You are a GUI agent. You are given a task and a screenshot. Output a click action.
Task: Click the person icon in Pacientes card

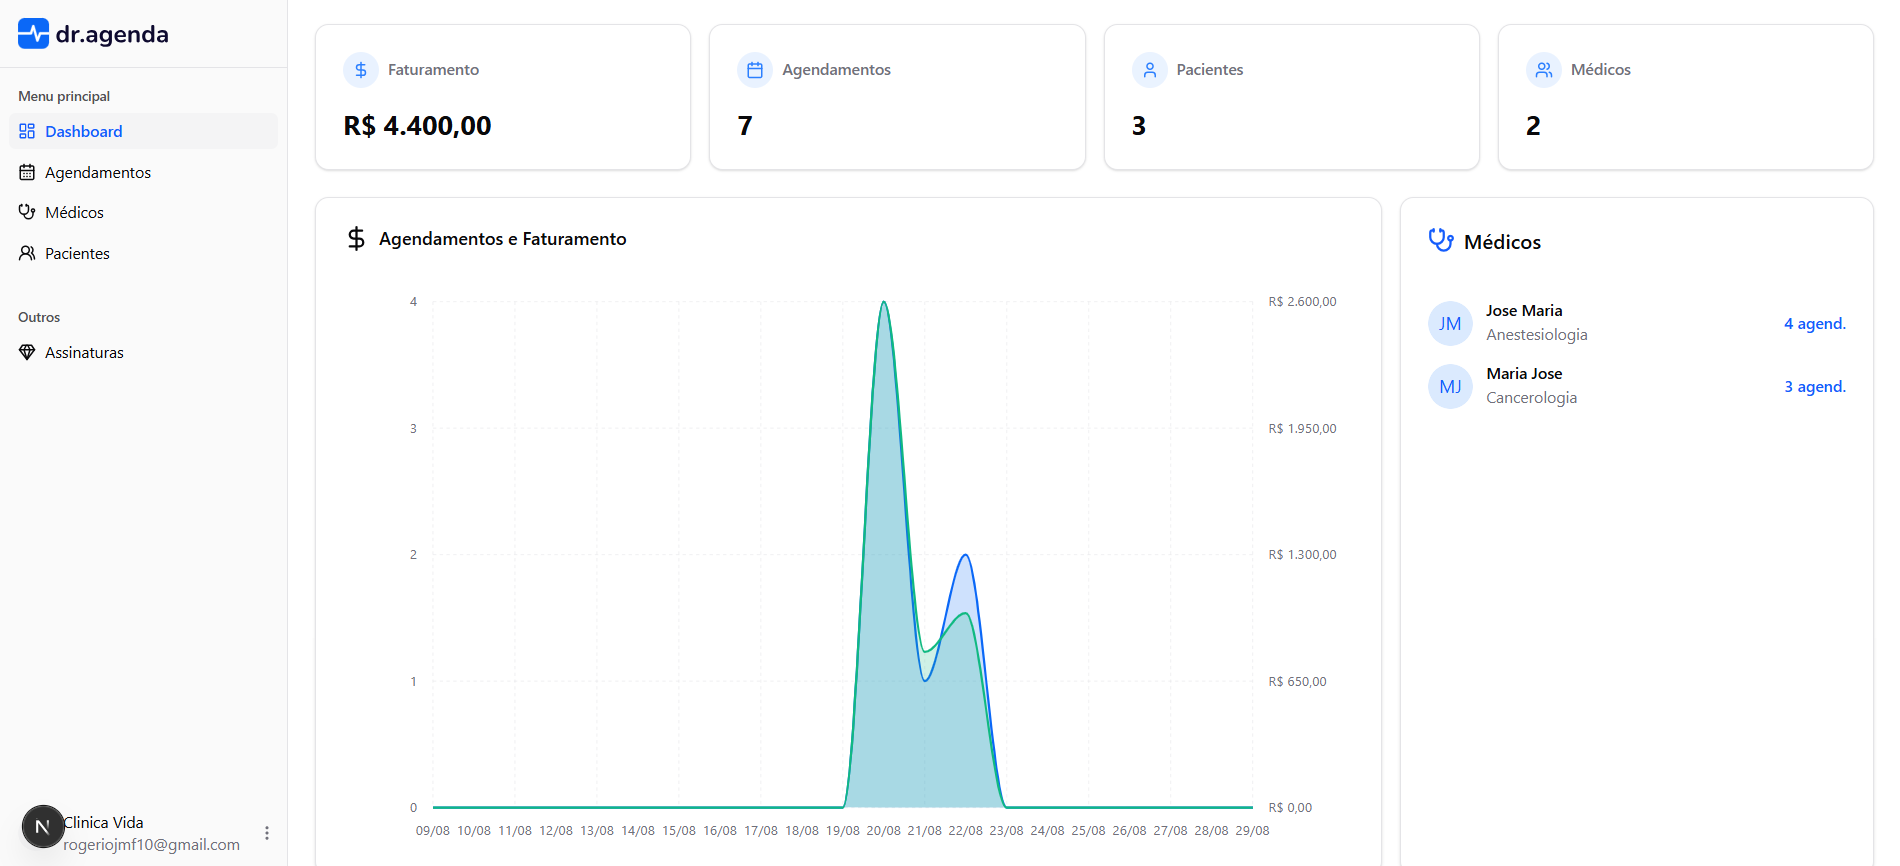(x=1149, y=70)
